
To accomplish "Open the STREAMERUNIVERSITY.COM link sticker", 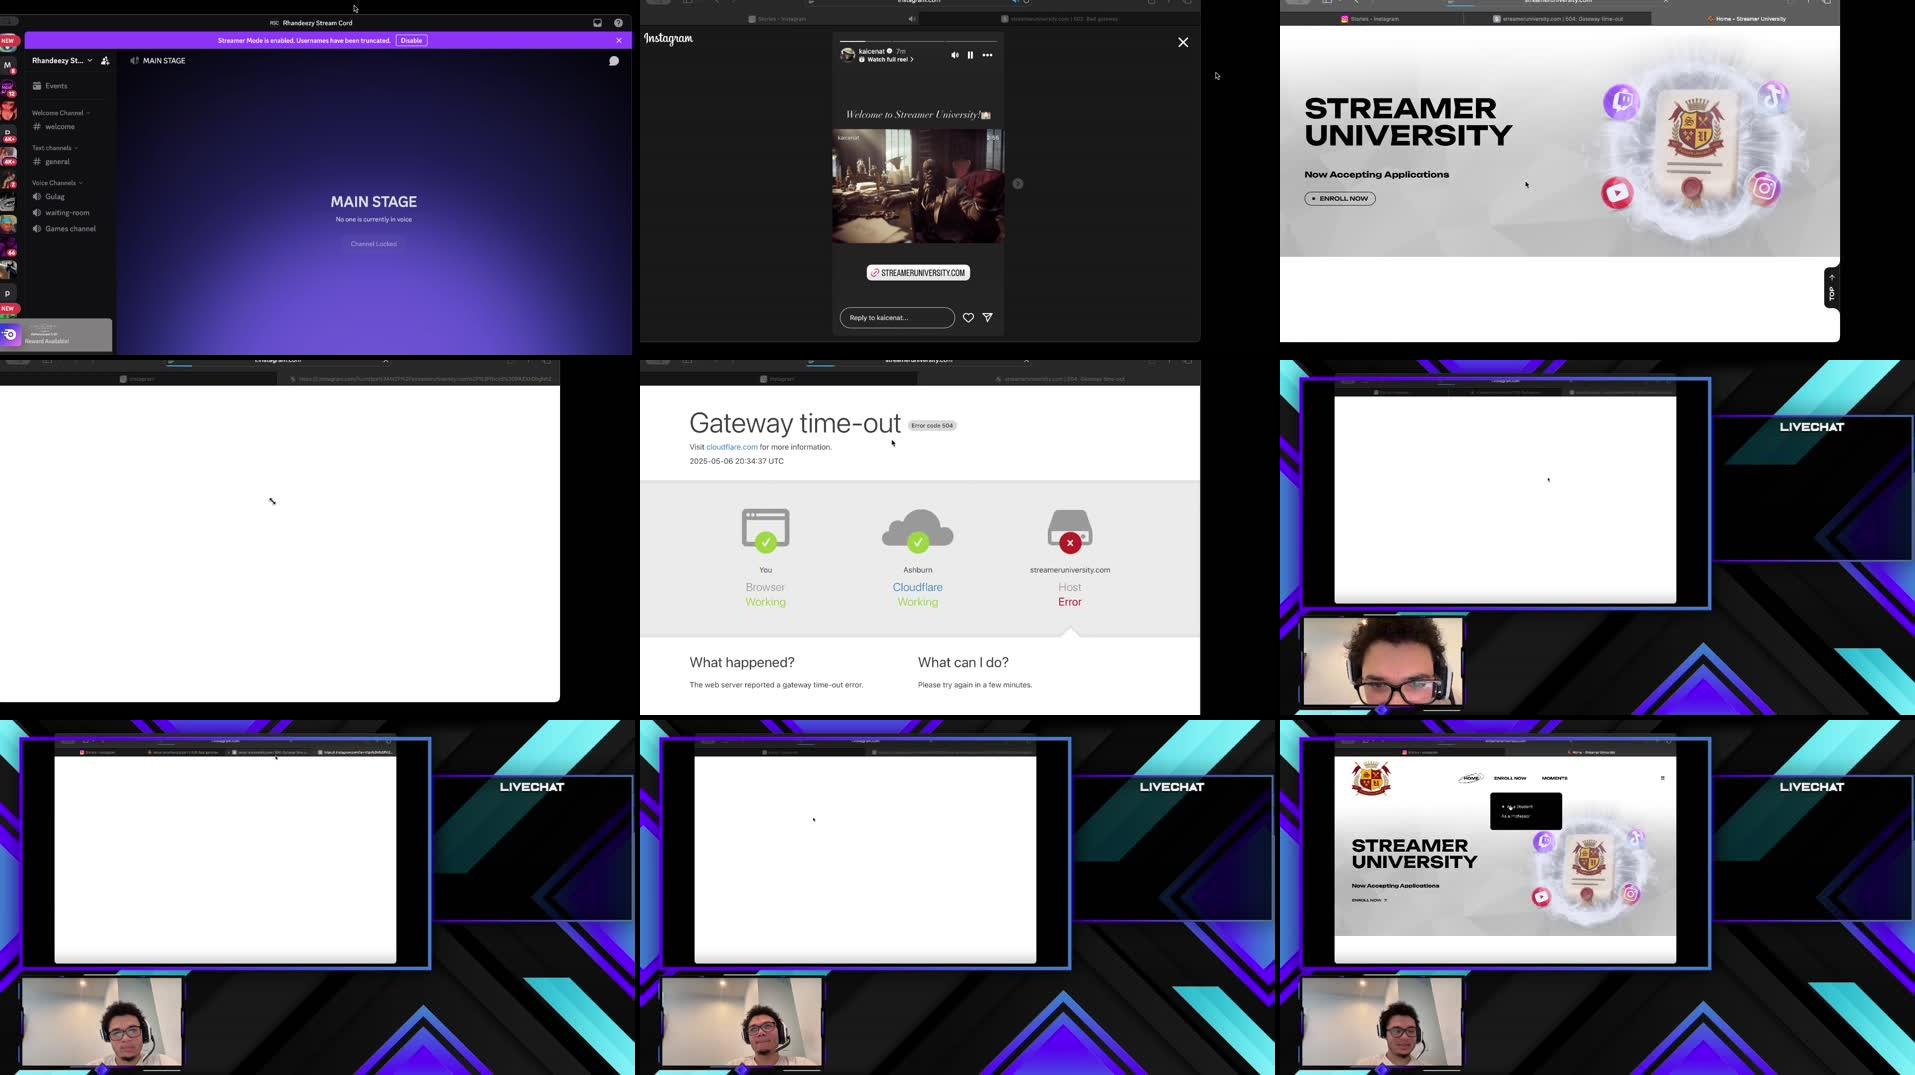I will [918, 273].
